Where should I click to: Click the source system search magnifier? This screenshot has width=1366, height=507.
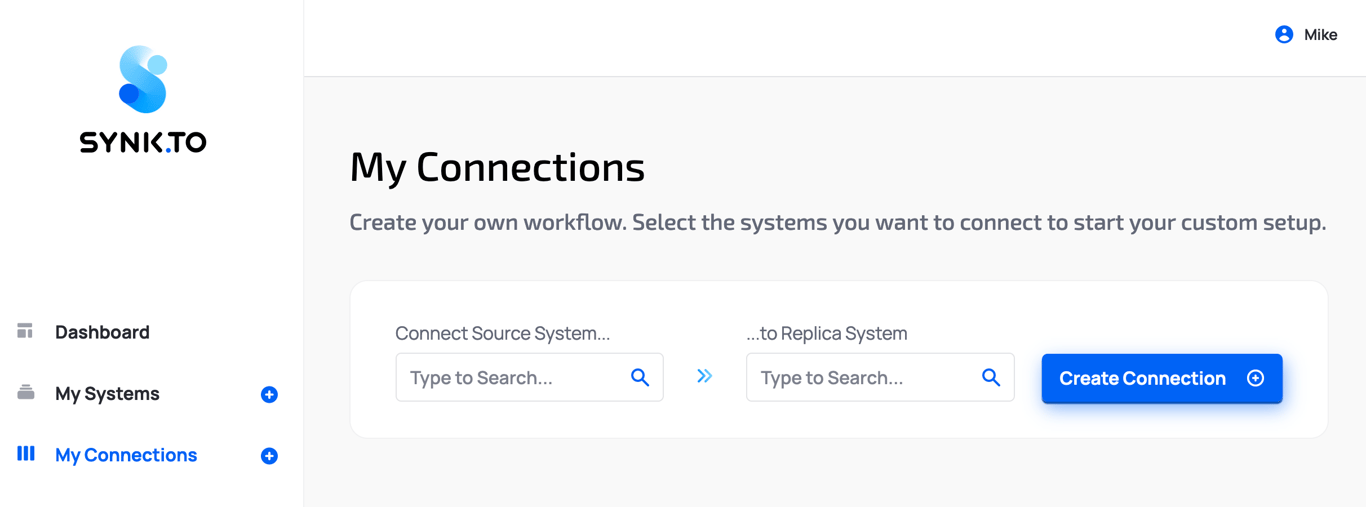pyautogui.click(x=640, y=378)
